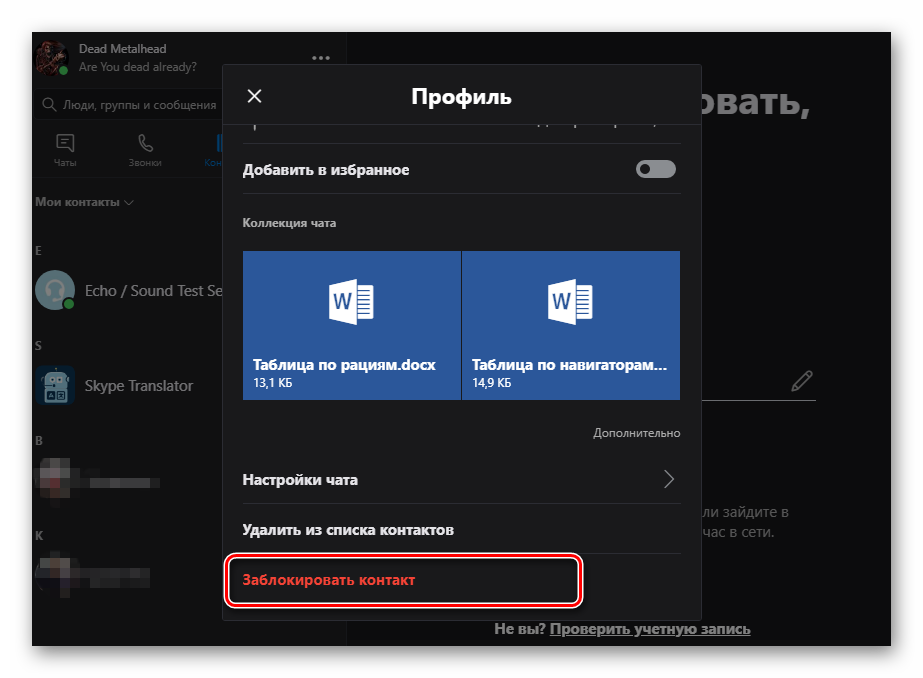Open the Чаты tab
Screen dimensions: 923x678
point(65,149)
